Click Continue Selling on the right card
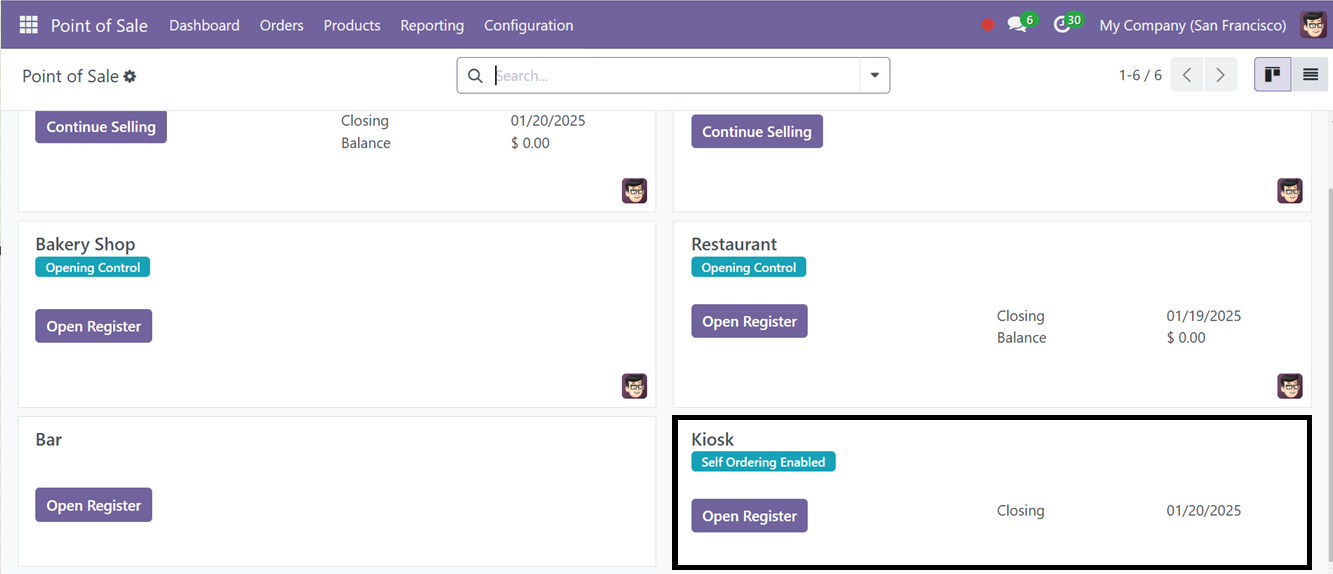The image size is (1333, 574). click(757, 132)
